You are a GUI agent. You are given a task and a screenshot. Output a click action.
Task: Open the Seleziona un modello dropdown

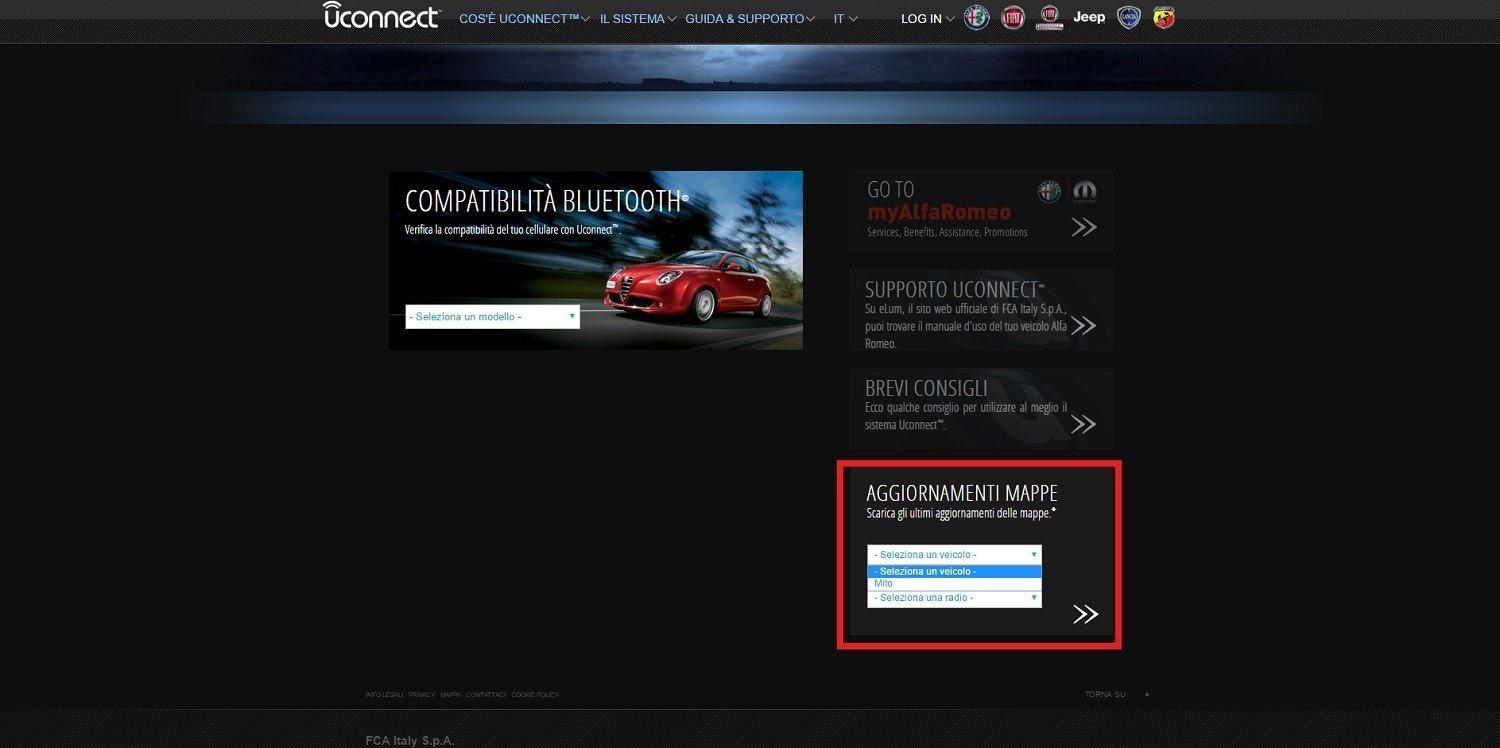pyautogui.click(x=493, y=316)
